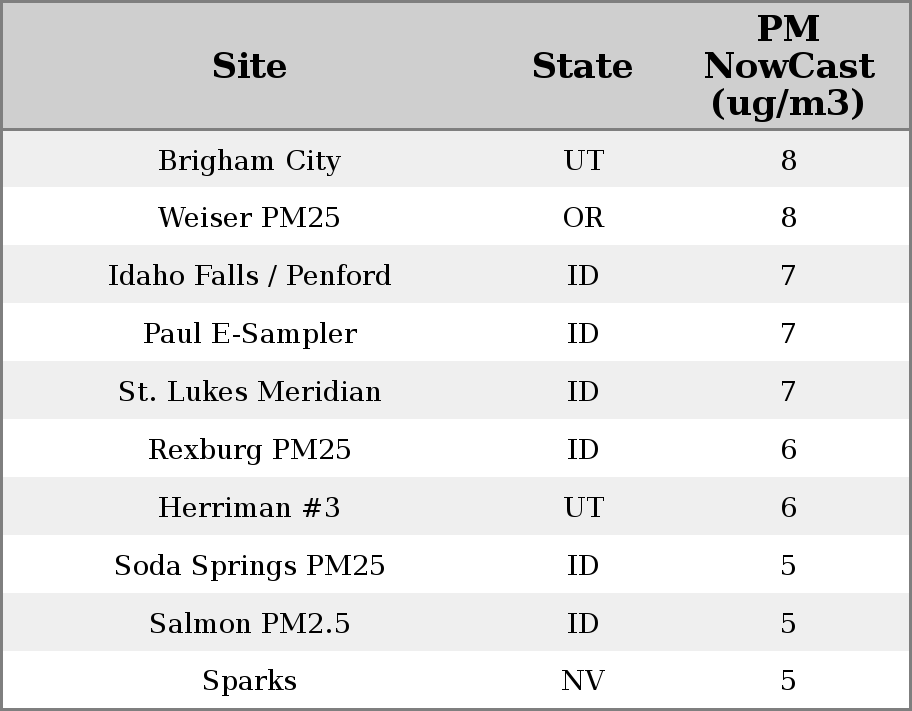Click the OR state cell for Weiser PM25

coord(583,218)
